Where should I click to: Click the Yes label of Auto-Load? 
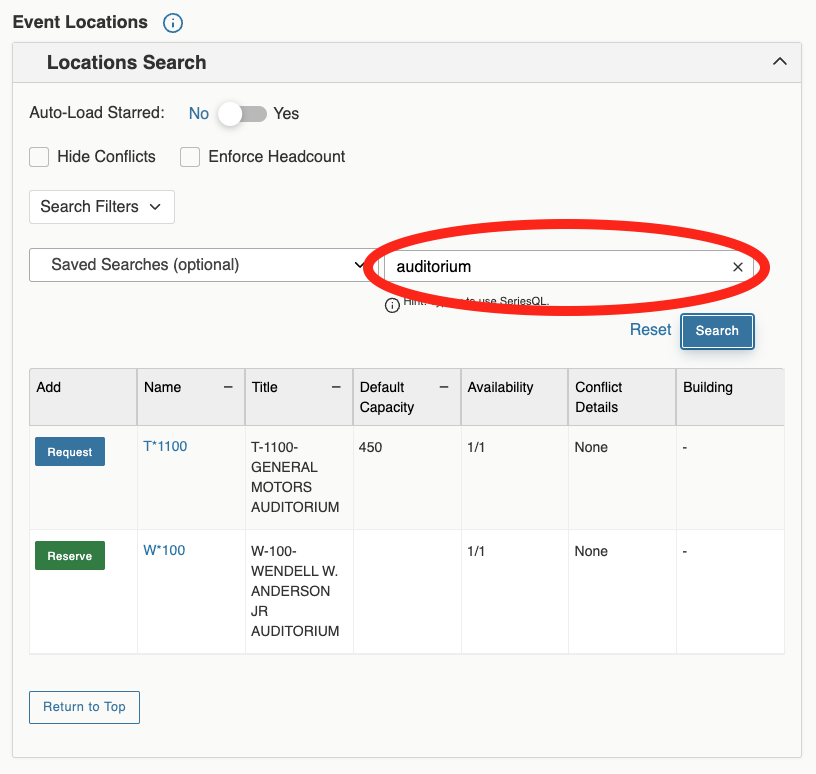(x=286, y=113)
